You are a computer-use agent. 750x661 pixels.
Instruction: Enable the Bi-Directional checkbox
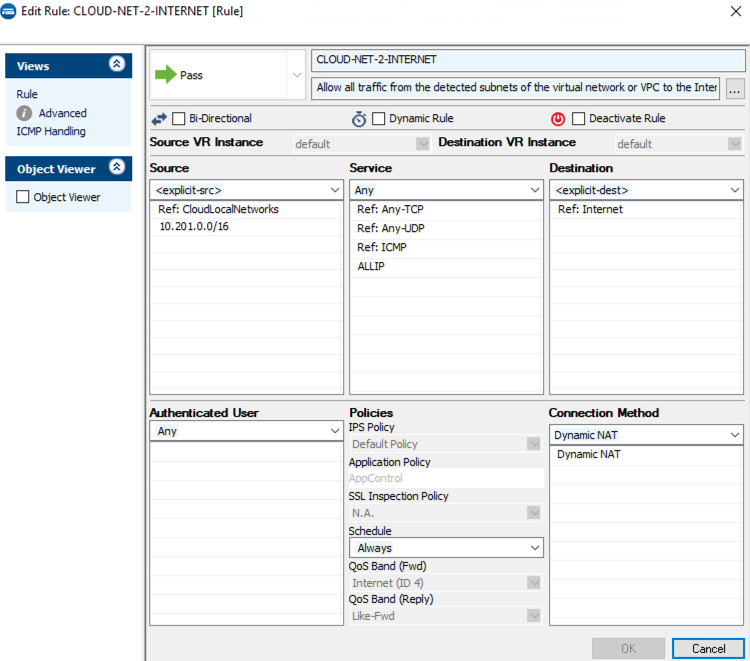[x=180, y=119]
